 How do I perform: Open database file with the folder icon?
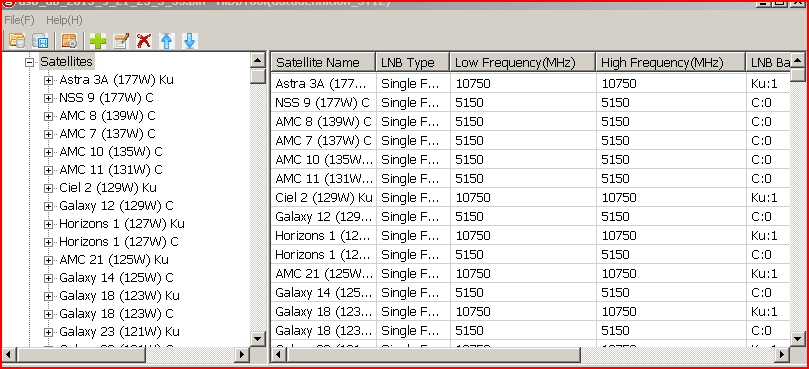pyautogui.click(x=17, y=41)
